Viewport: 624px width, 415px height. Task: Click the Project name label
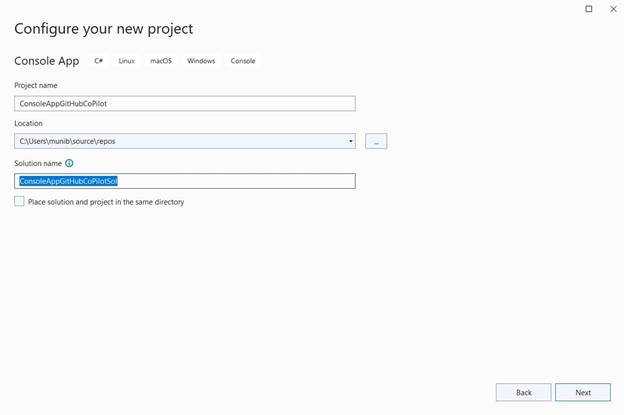(36, 85)
